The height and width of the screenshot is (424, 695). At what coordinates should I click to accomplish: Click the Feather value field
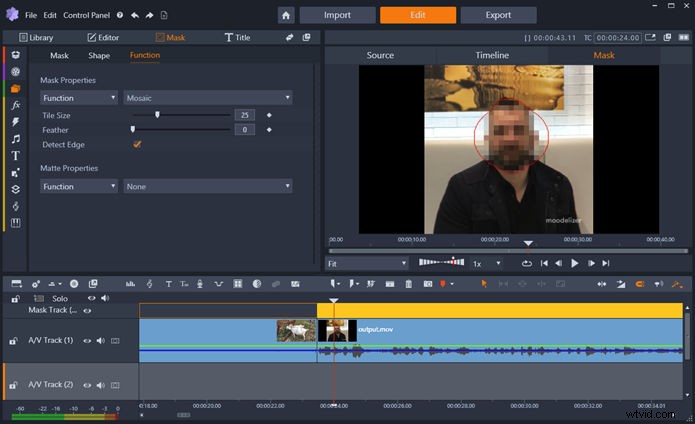(x=245, y=130)
